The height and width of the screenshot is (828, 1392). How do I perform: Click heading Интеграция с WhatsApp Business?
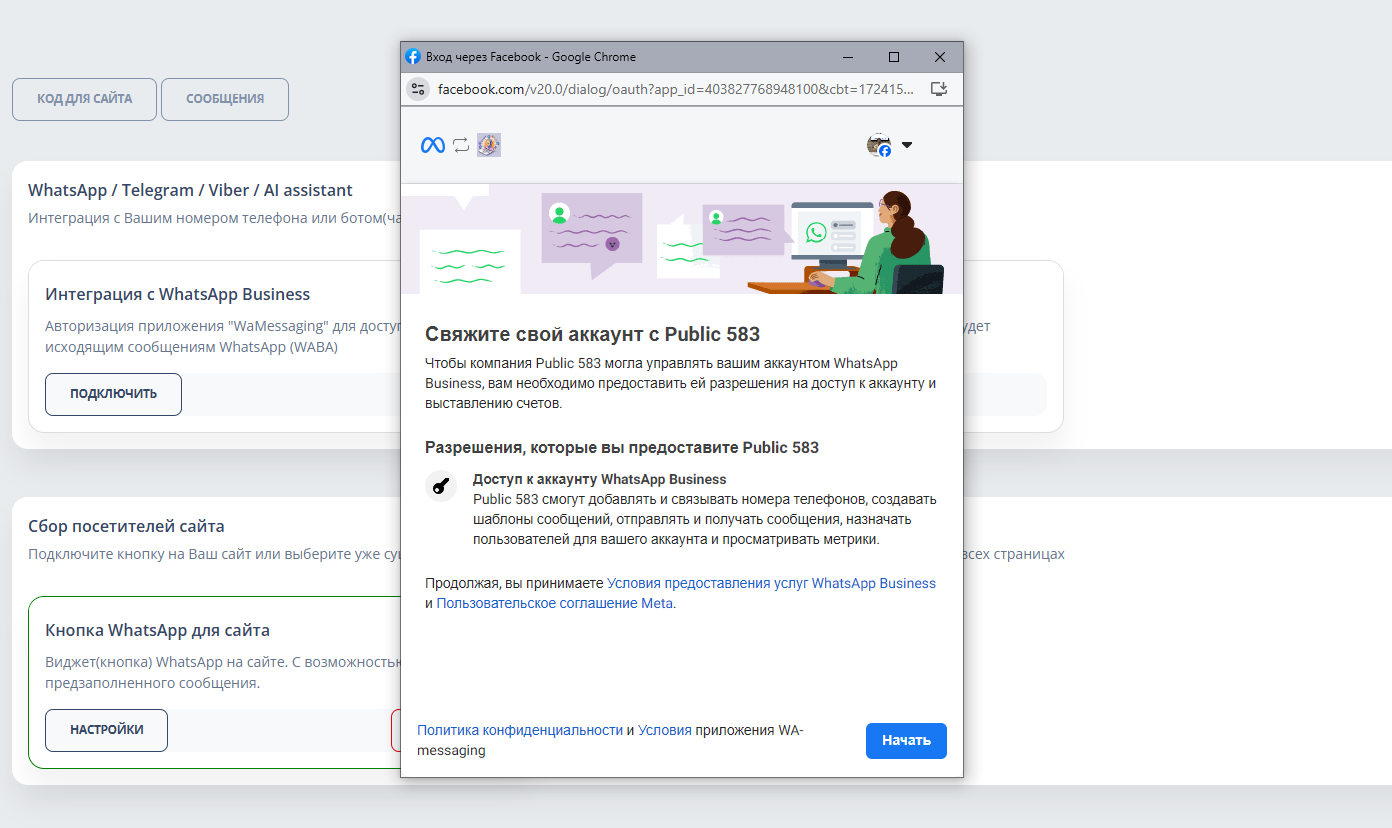tap(178, 294)
